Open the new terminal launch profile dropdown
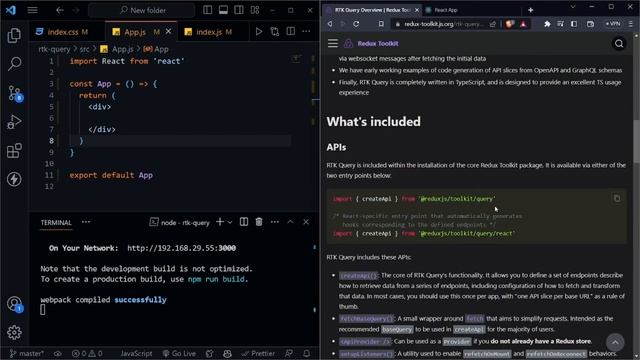This screenshot has height=360, width=640. (230, 222)
